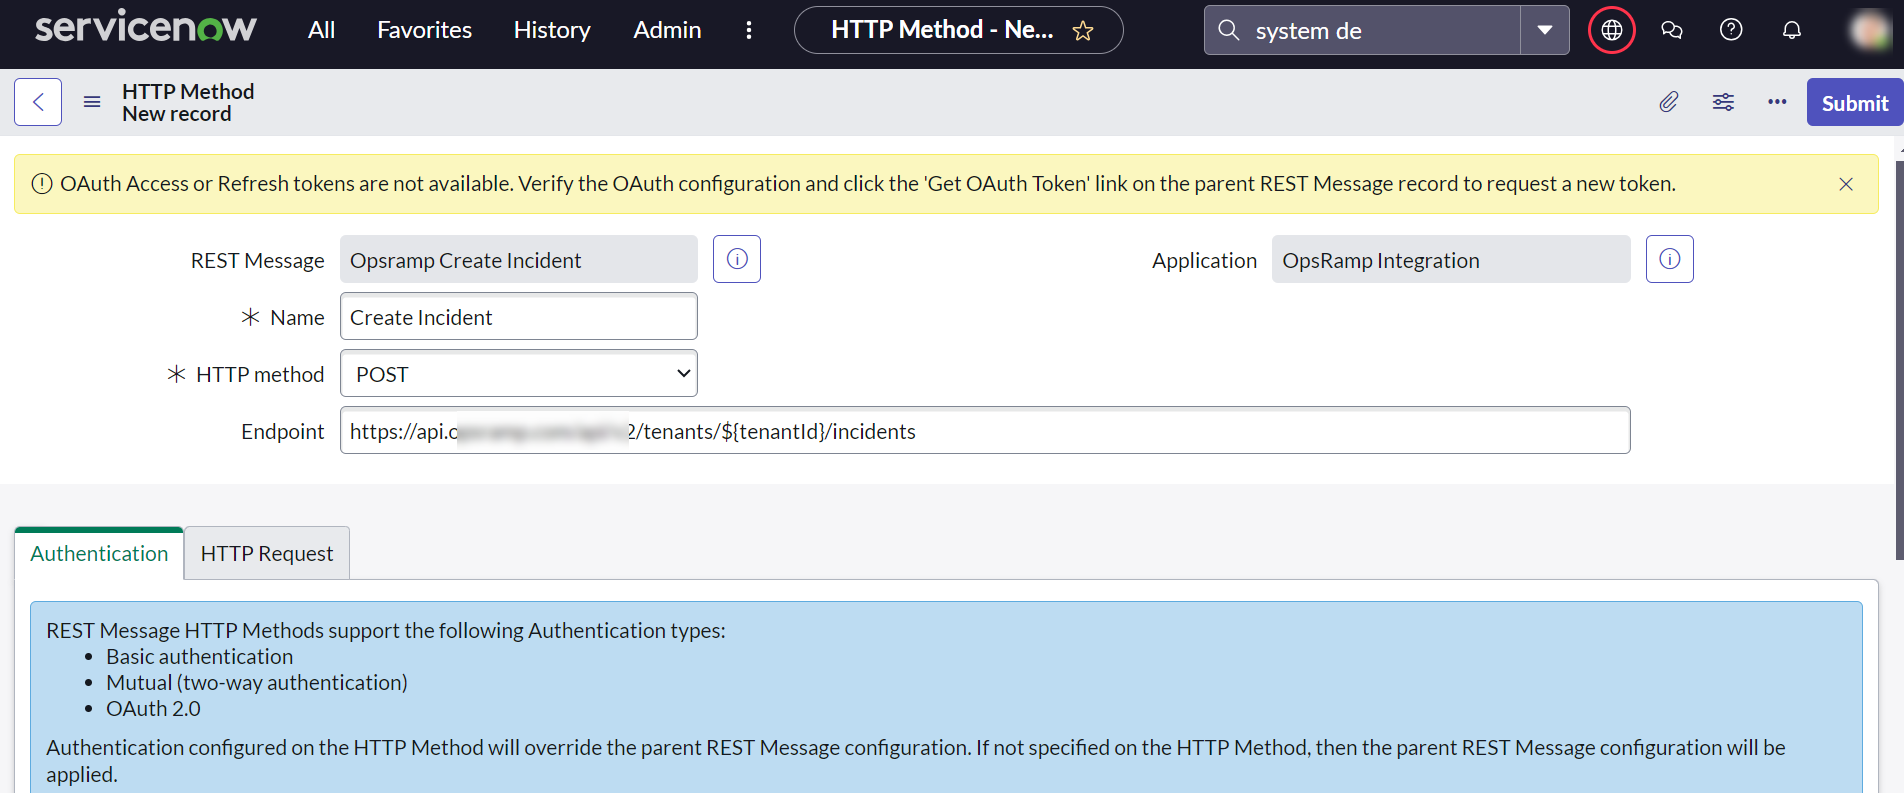Open the Admin menu

pos(667,30)
